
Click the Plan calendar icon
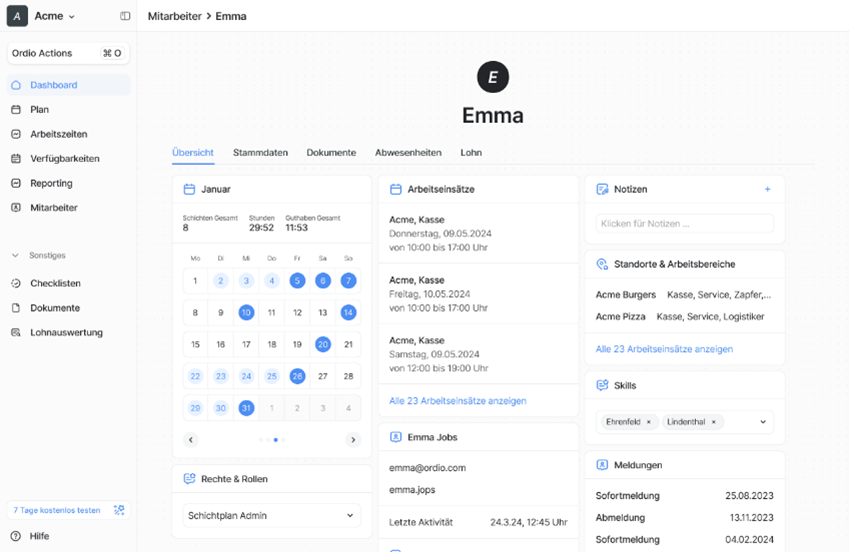coord(16,110)
